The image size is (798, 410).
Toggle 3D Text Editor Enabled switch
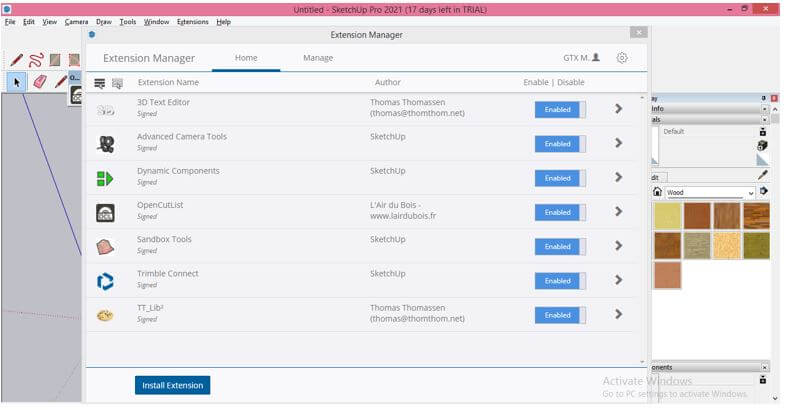click(x=560, y=110)
